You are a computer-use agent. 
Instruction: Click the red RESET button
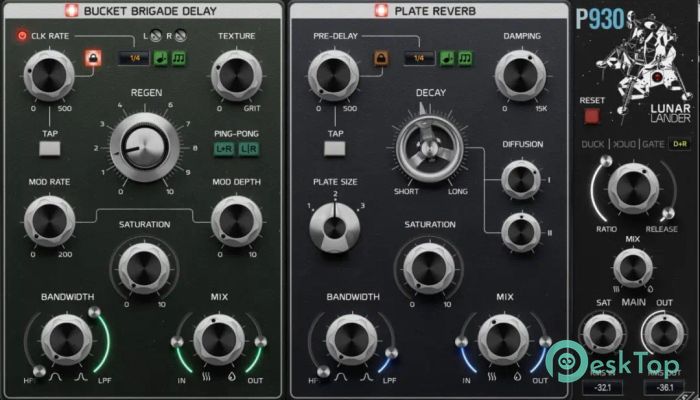pos(592,116)
